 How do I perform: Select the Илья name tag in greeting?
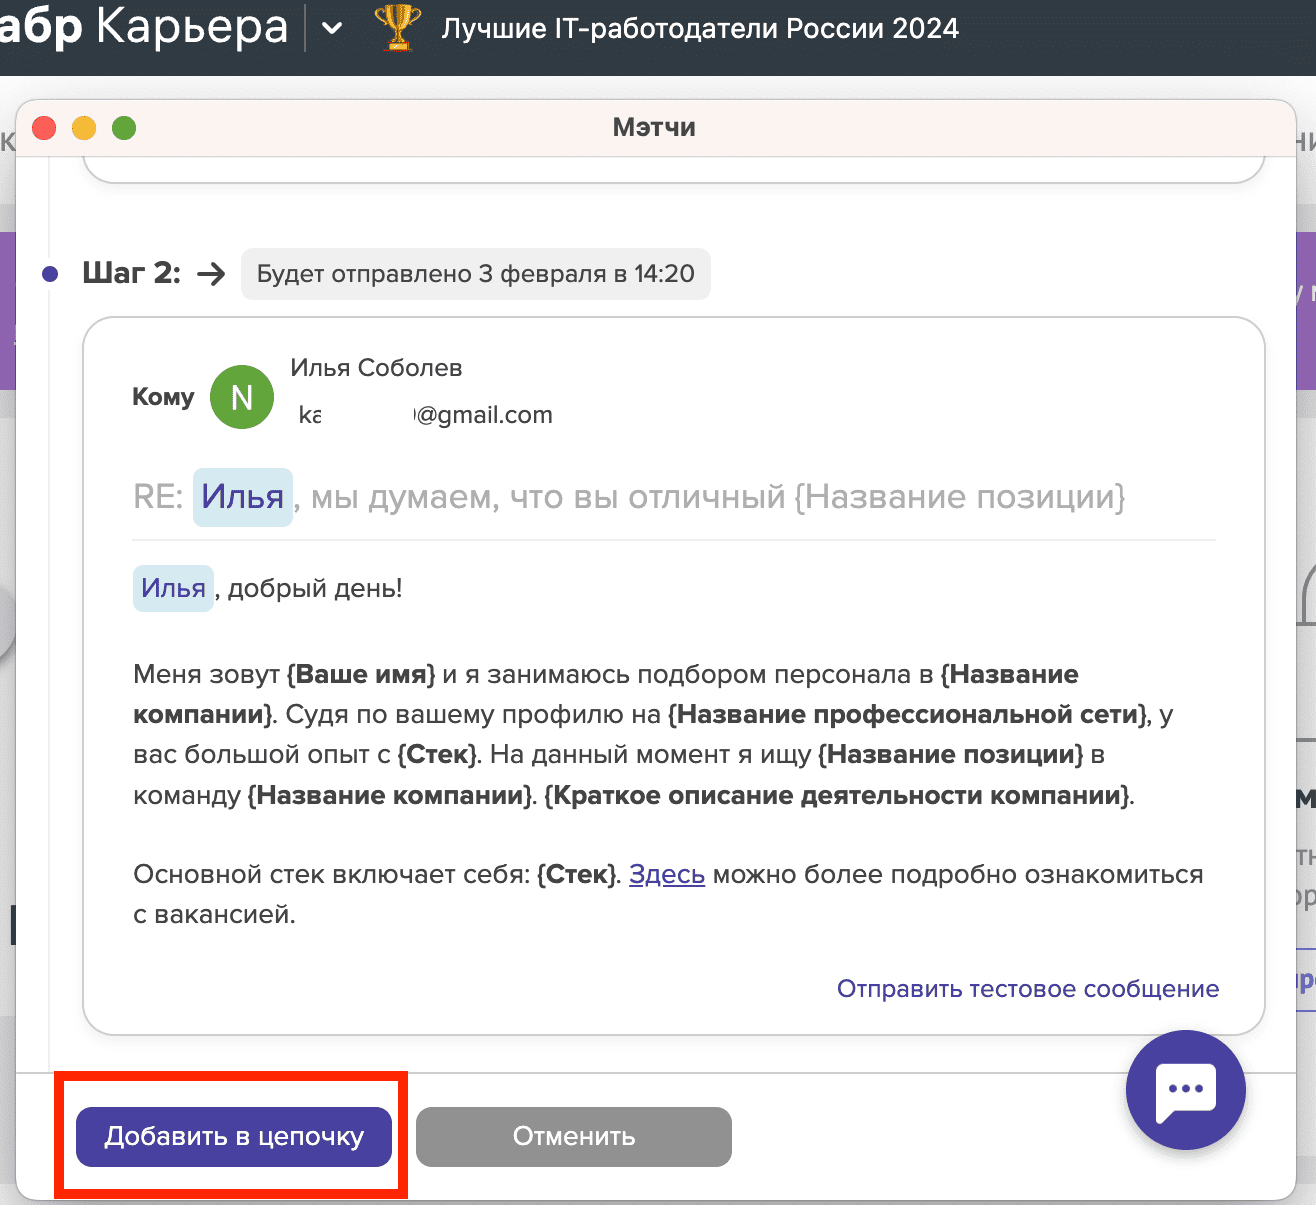pos(173,588)
